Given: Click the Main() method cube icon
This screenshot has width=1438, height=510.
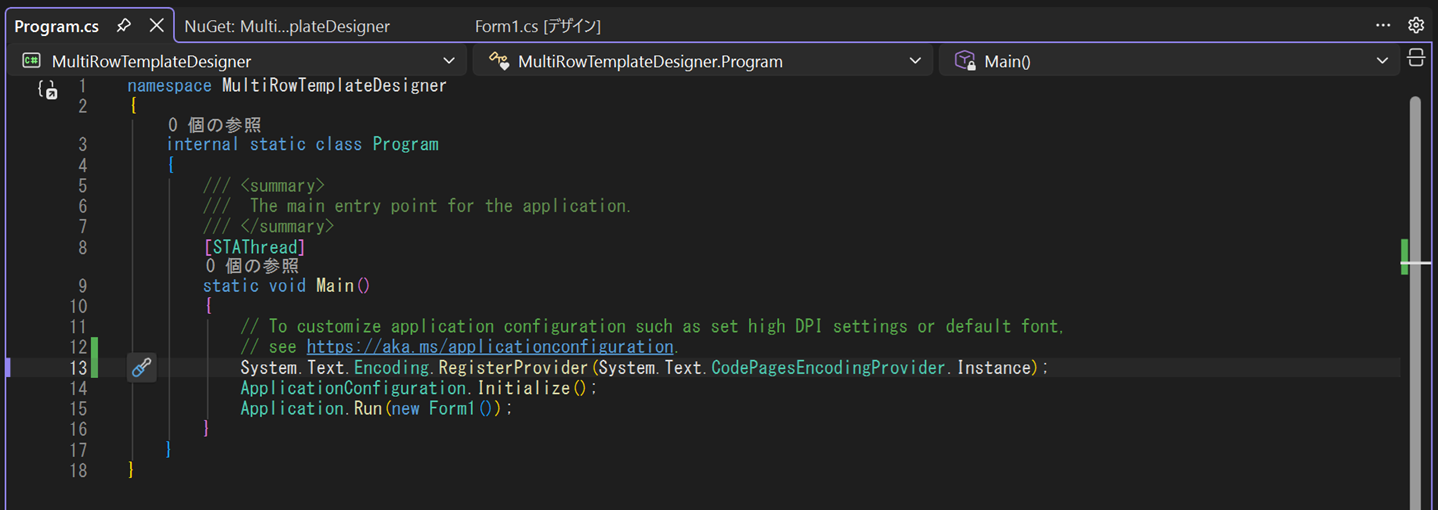Looking at the screenshot, I should point(965,61).
